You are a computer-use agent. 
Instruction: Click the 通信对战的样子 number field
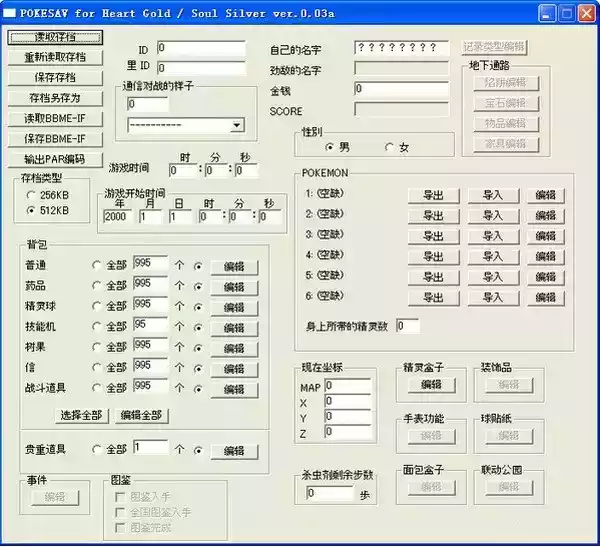pyautogui.click(x=148, y=104)
